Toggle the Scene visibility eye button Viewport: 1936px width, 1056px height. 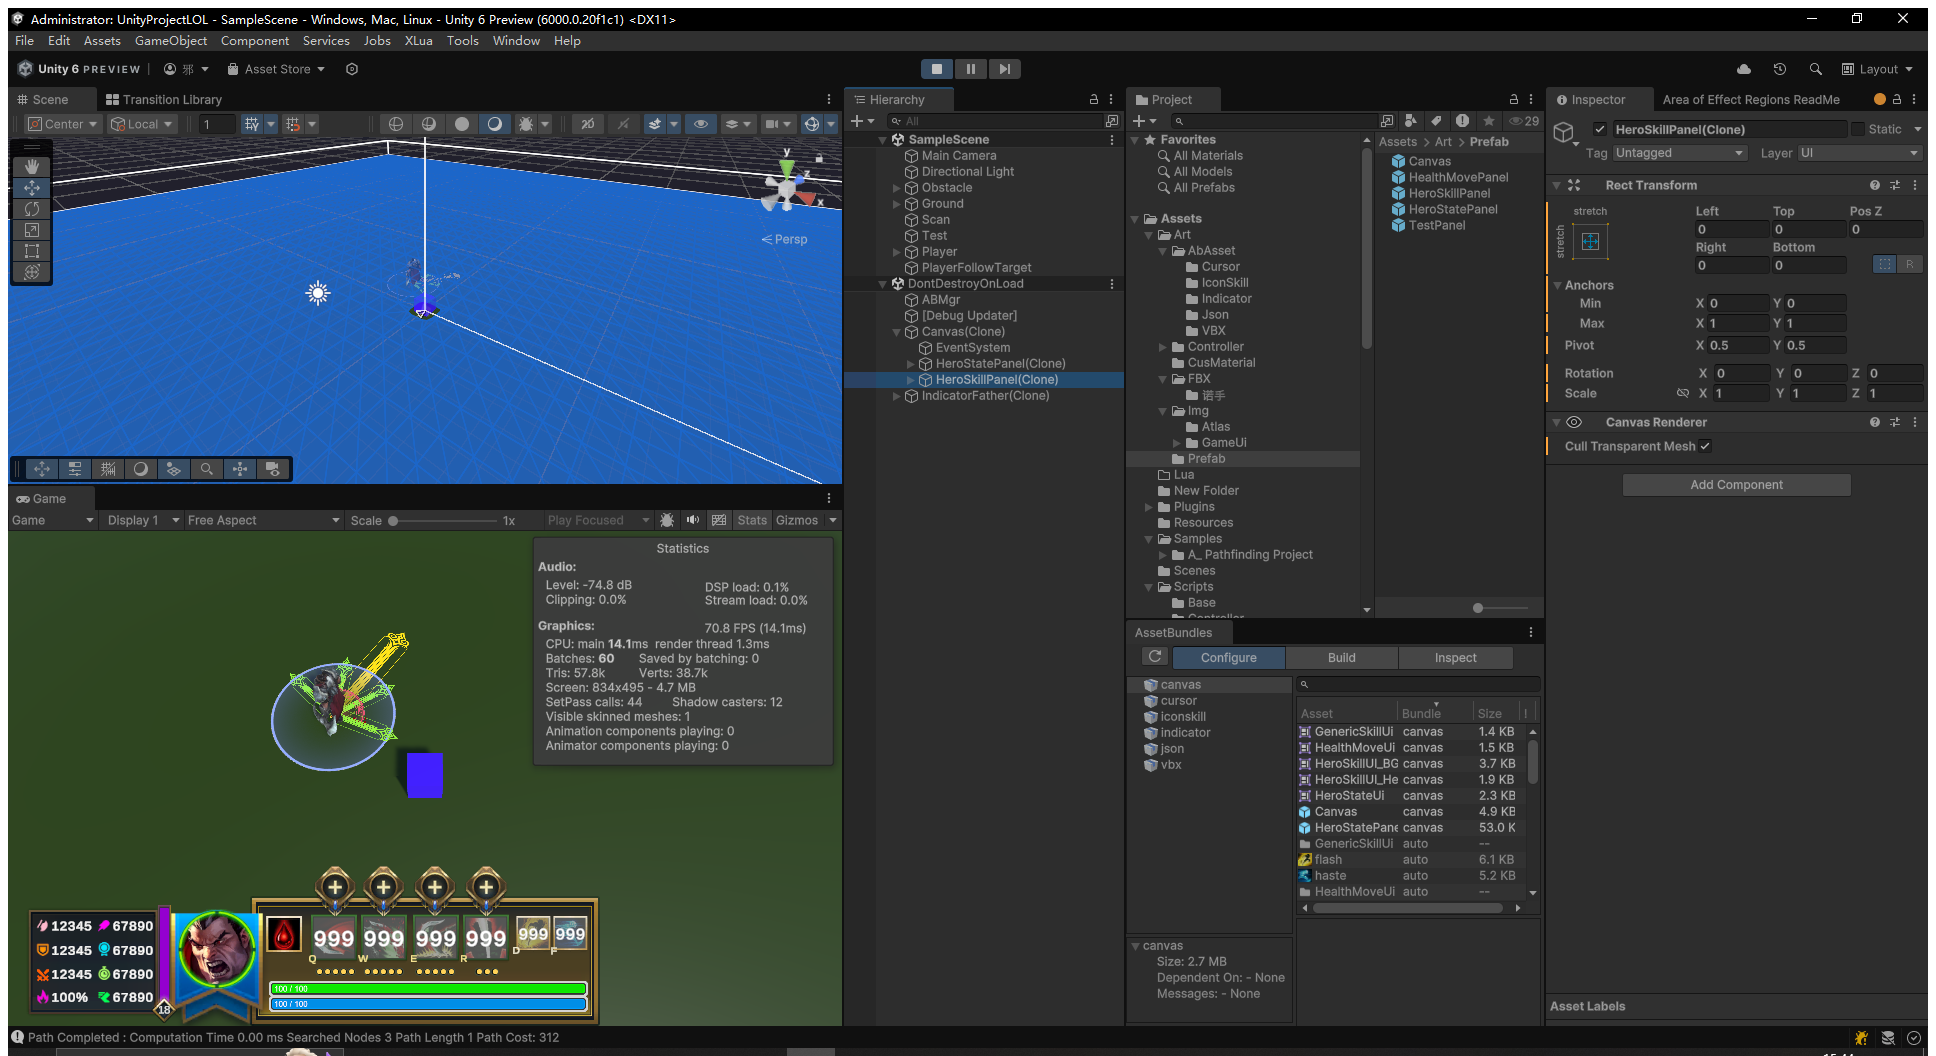tap(701, 124)
